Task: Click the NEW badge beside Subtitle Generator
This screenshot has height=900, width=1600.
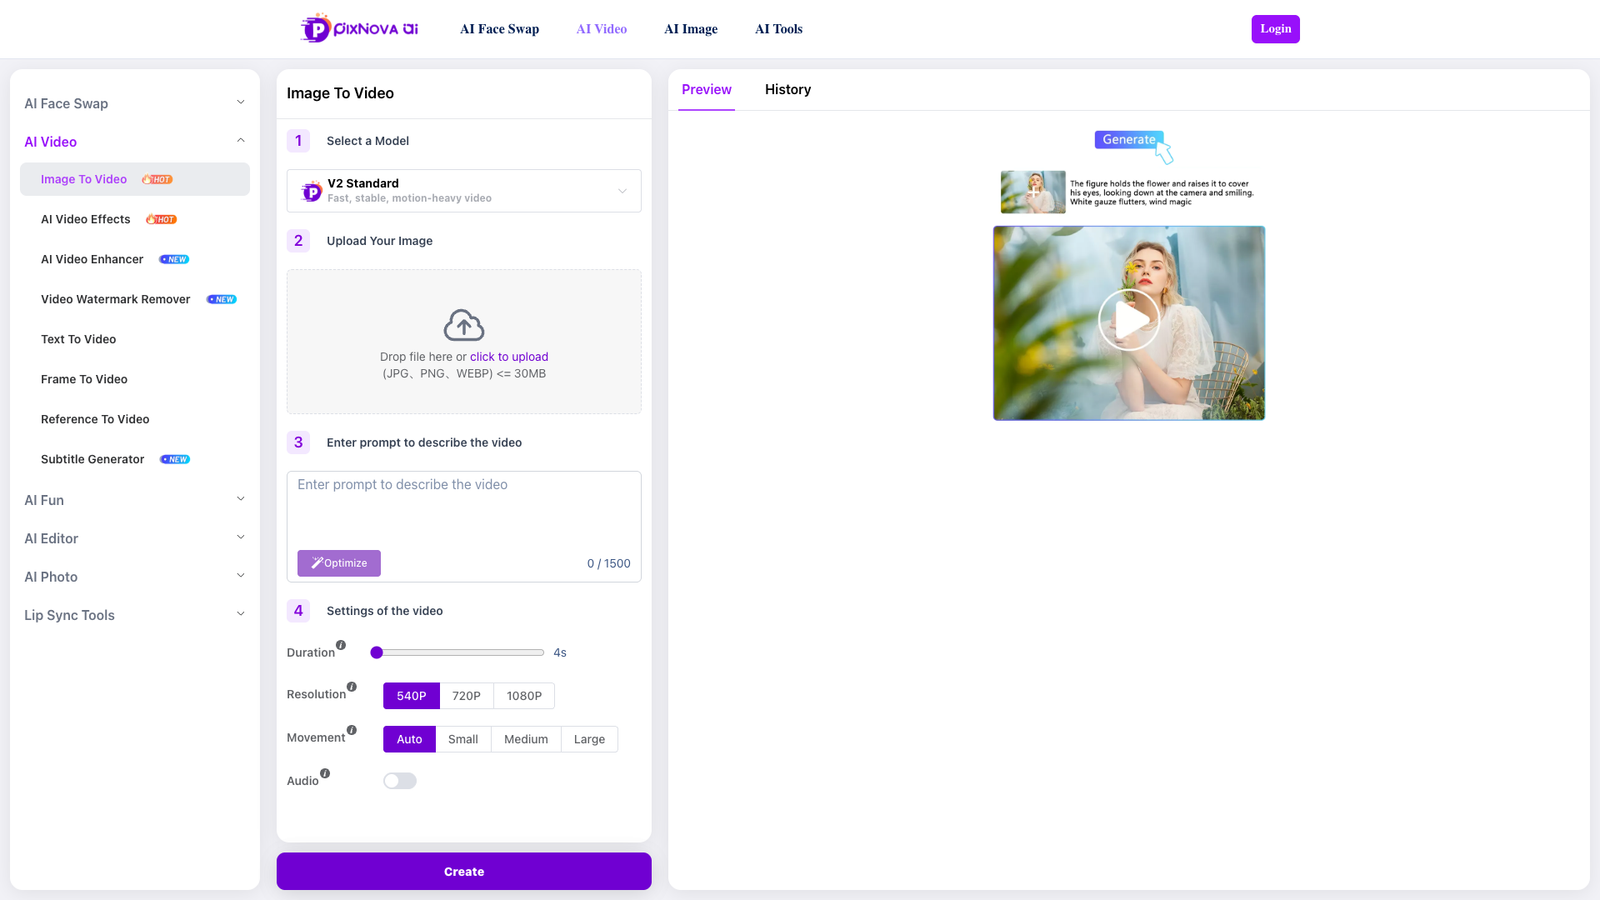Action: click(175, 460)
